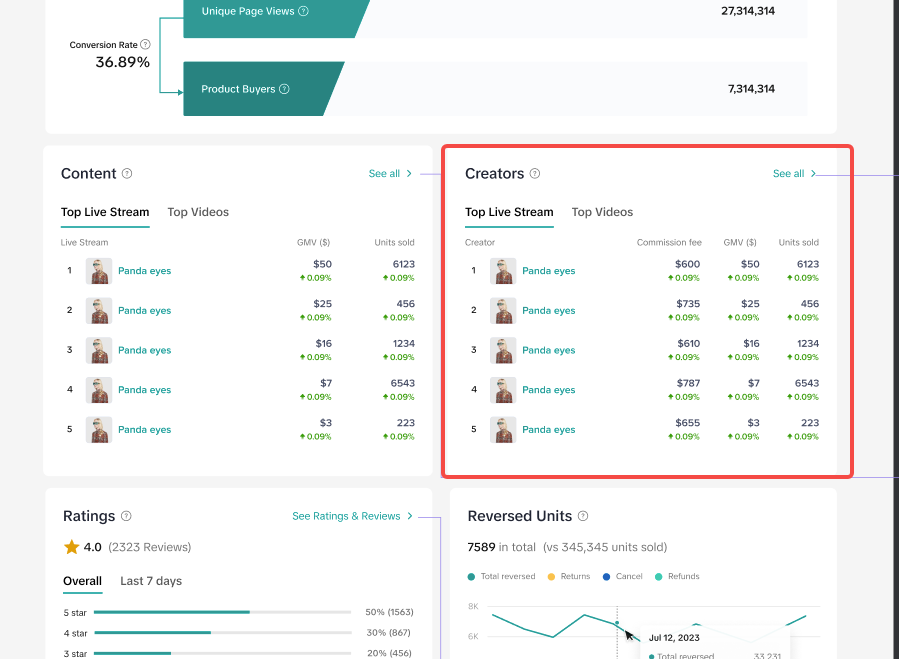
Task: Click the Reversed Units help icon
Action: coord(583,517)
